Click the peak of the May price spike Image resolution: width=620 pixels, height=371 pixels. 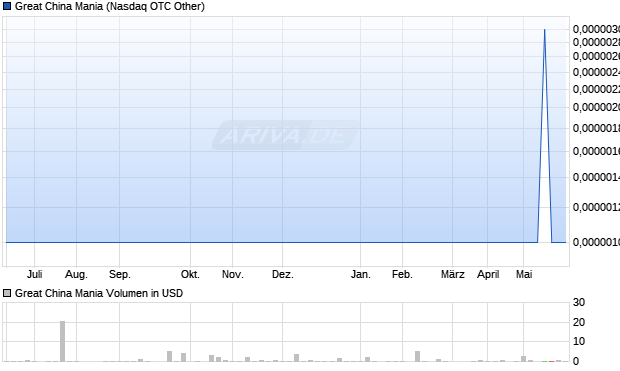544,30
